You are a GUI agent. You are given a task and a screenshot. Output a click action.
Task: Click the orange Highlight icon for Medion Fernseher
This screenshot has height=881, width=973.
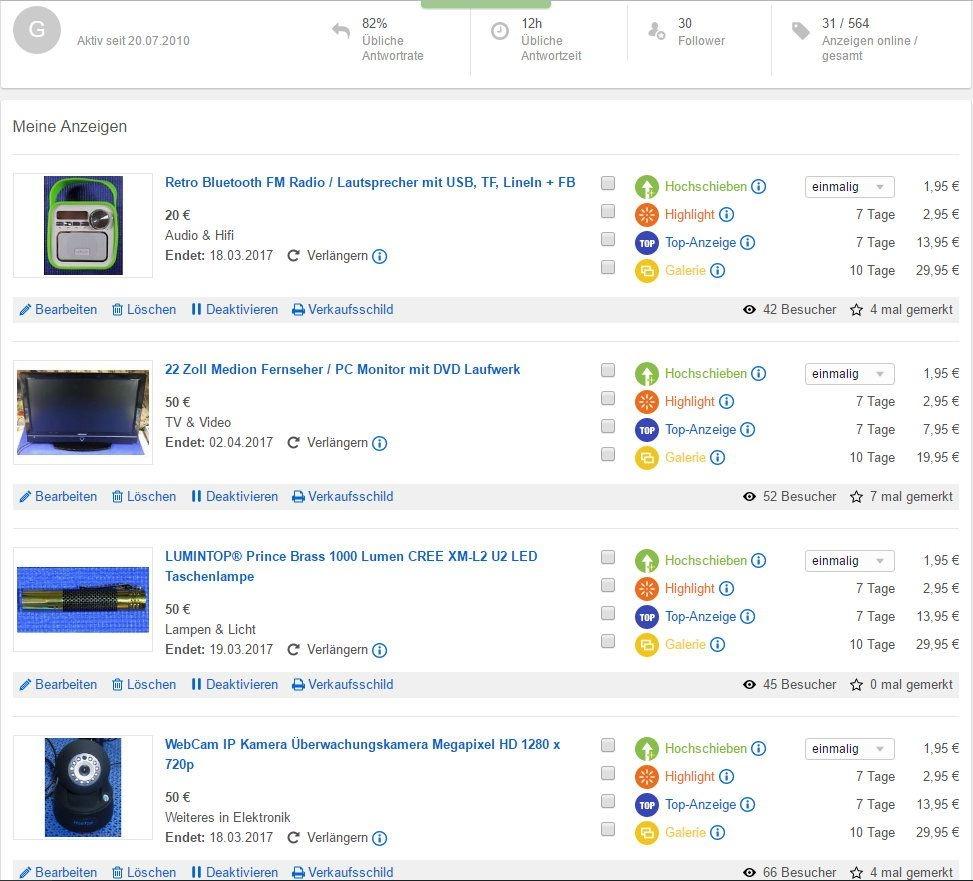[647, 402]
